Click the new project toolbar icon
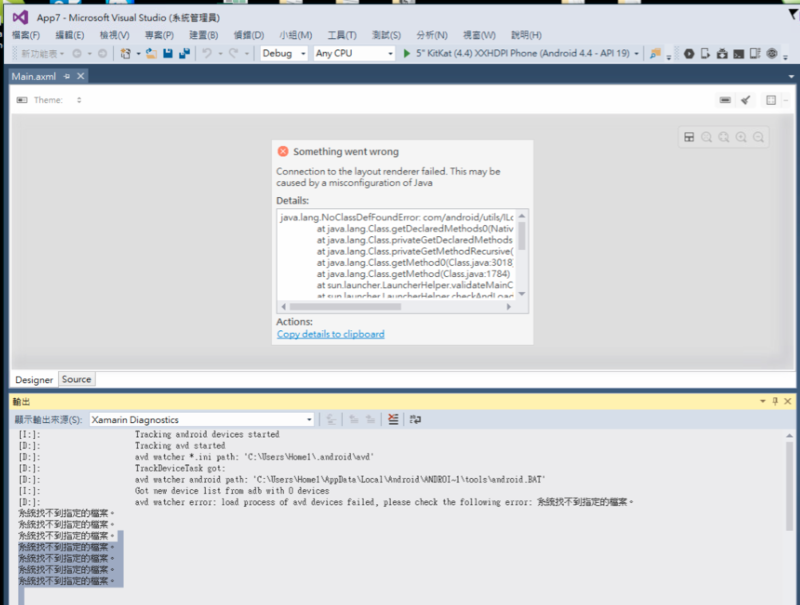 point(125,53)
